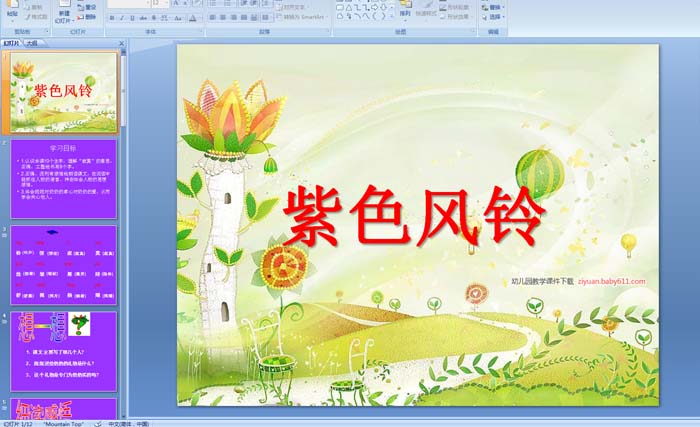
Task: Click the New Slide button icon
Action: tap(65, 12)
